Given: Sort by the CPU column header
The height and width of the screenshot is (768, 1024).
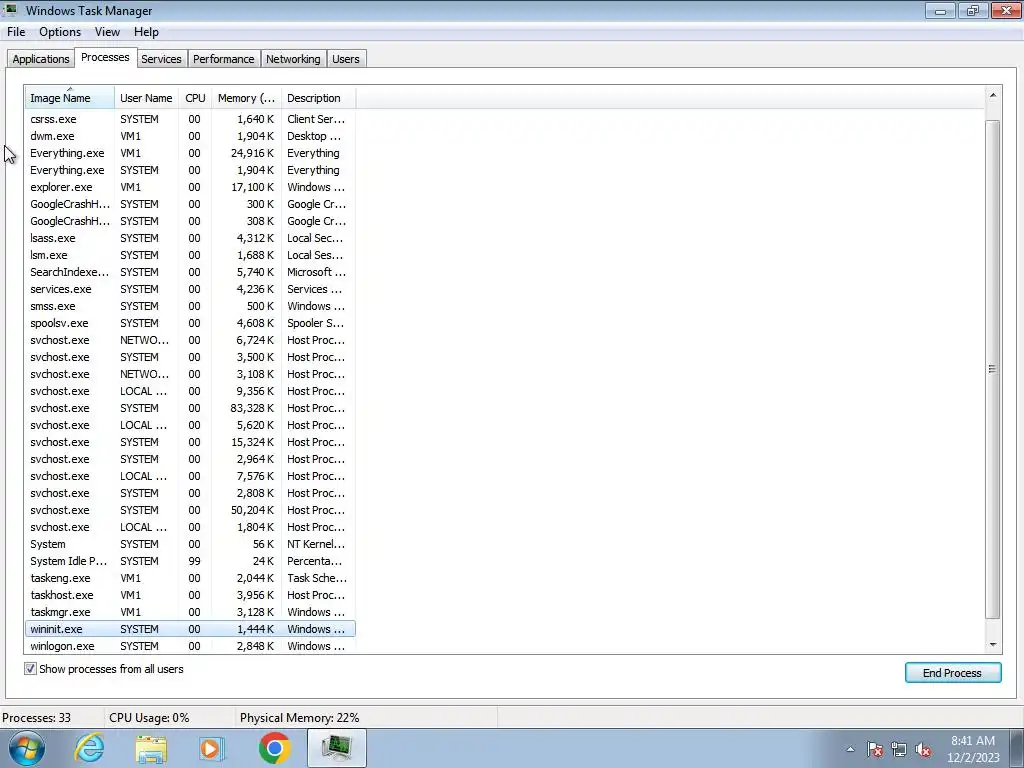Looking at the screenshot, I should point(195,98).
